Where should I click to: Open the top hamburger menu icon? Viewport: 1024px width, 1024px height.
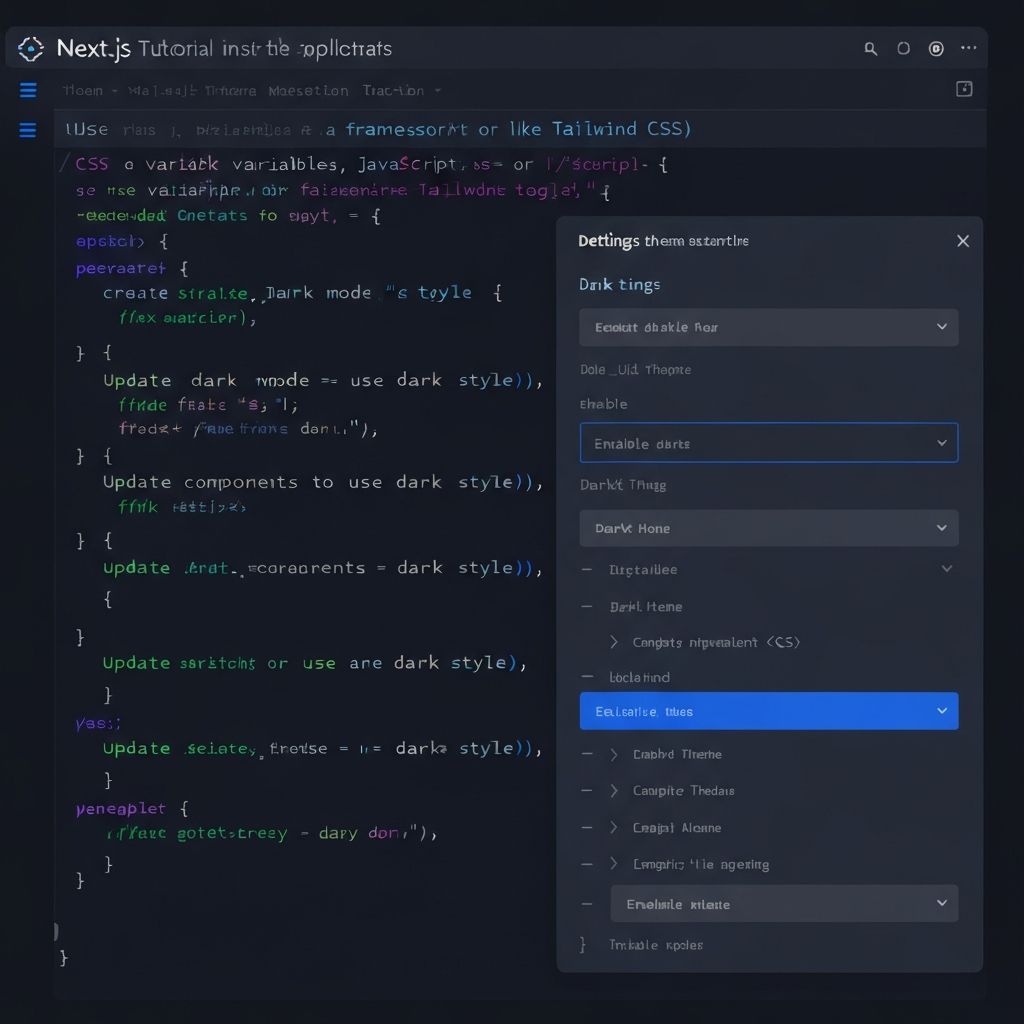(x=28, y=90)
